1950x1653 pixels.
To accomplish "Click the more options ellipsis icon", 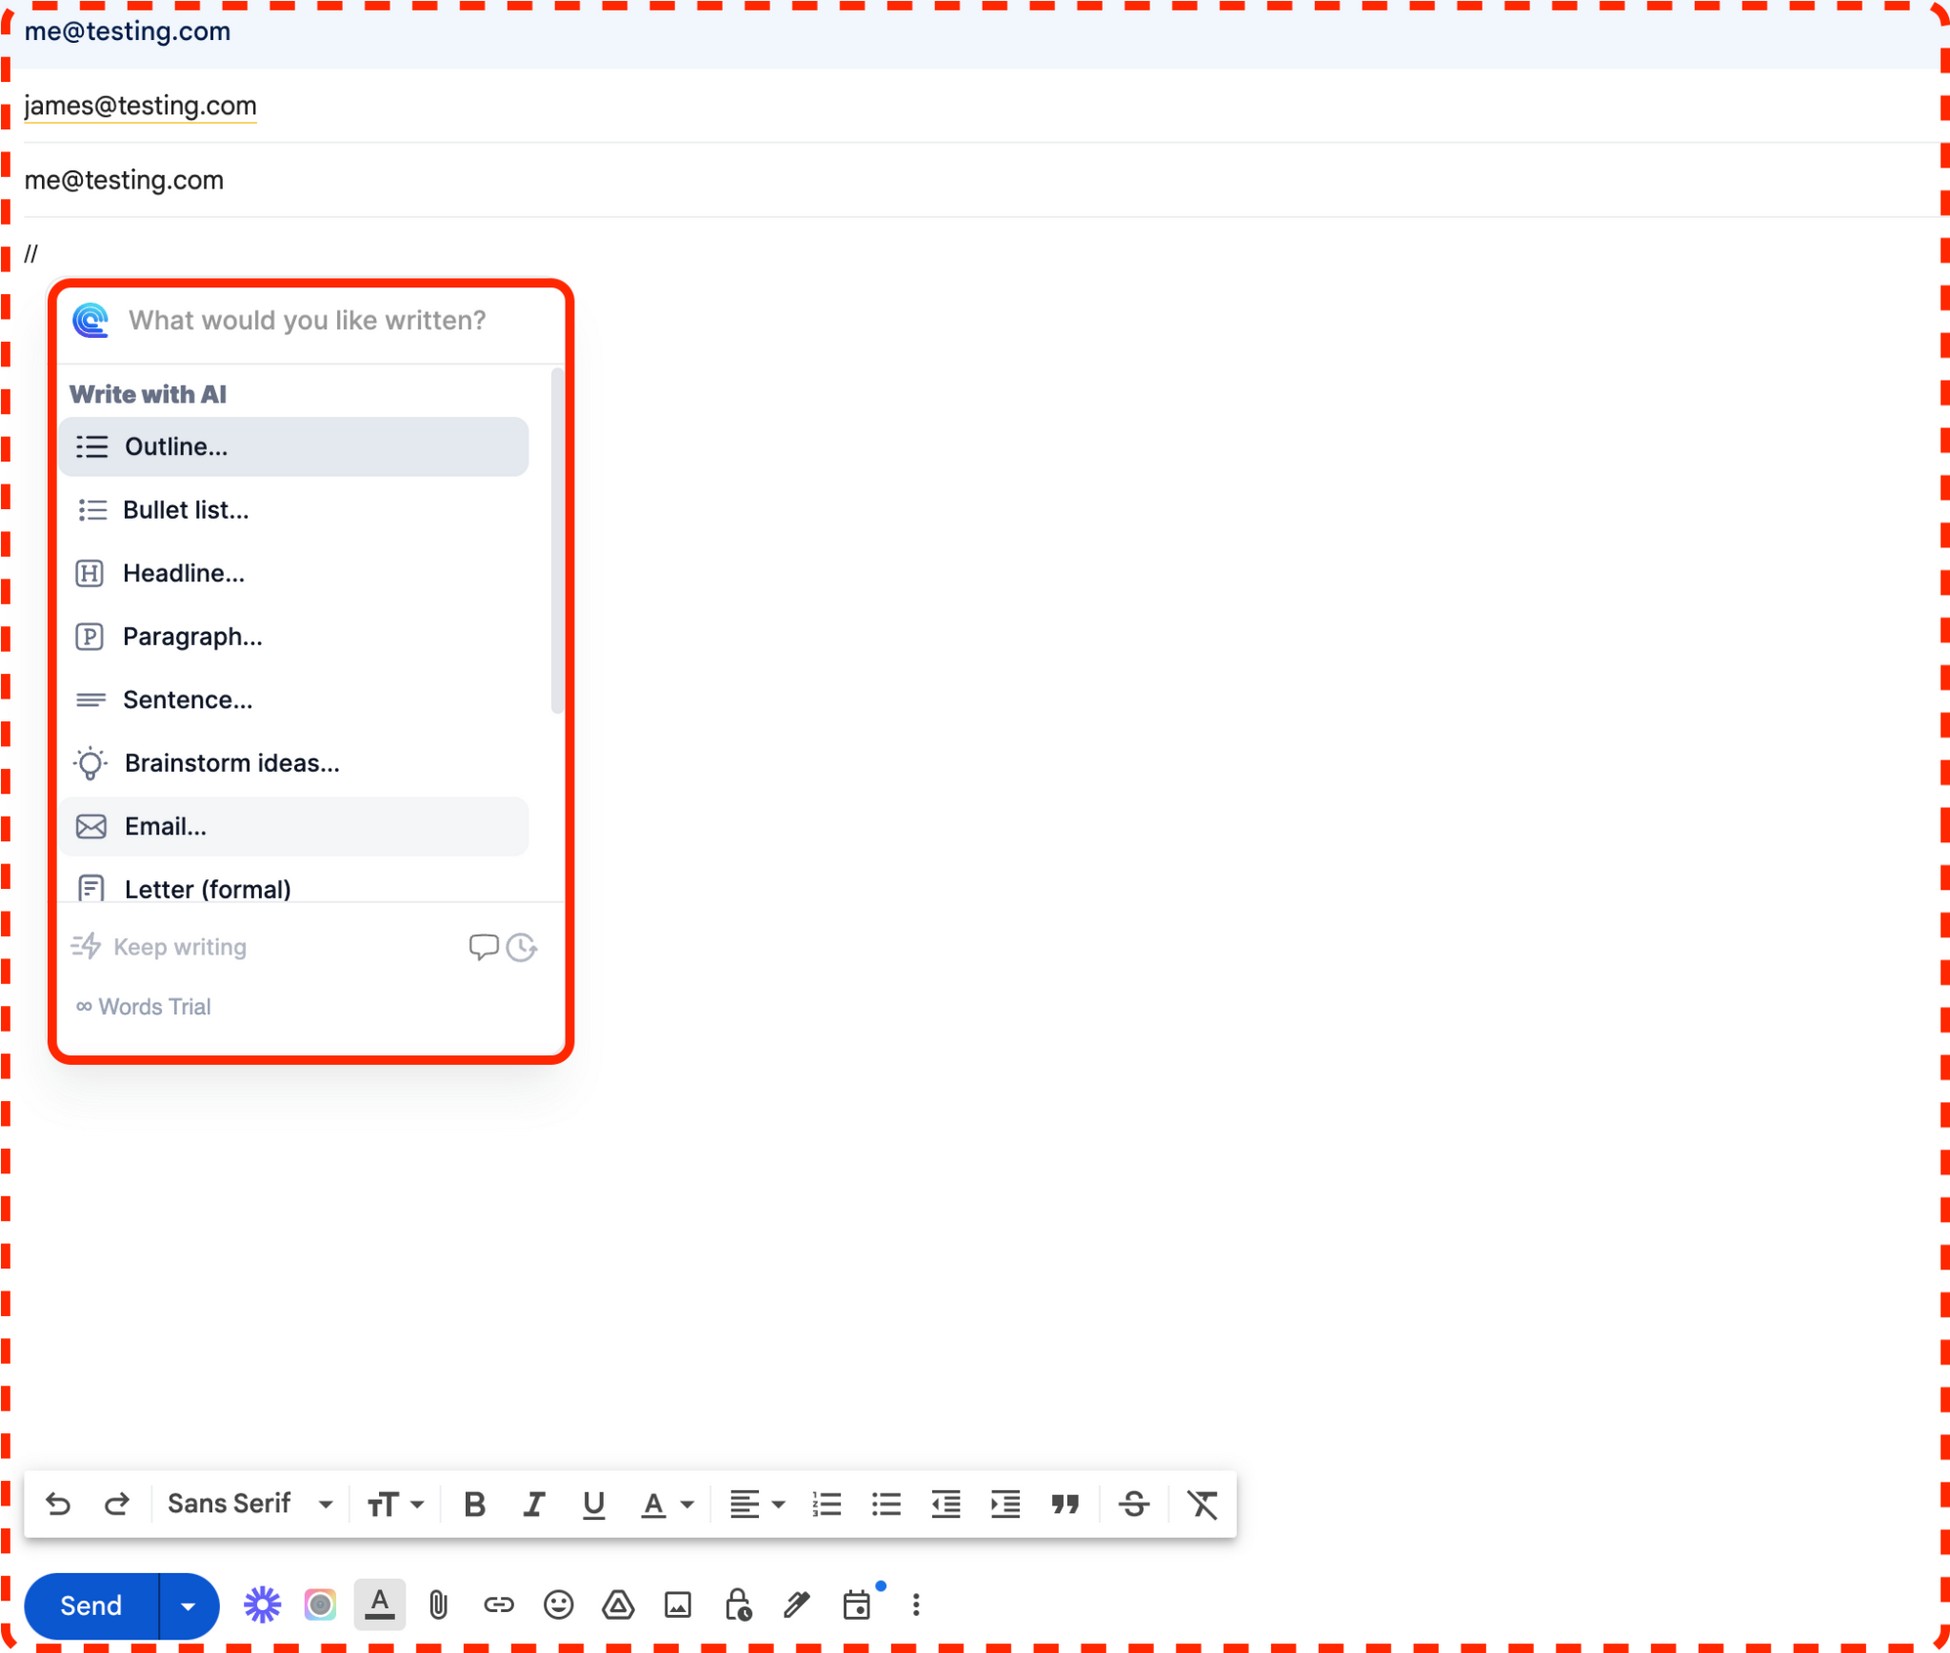I will tap(915, 1604).
